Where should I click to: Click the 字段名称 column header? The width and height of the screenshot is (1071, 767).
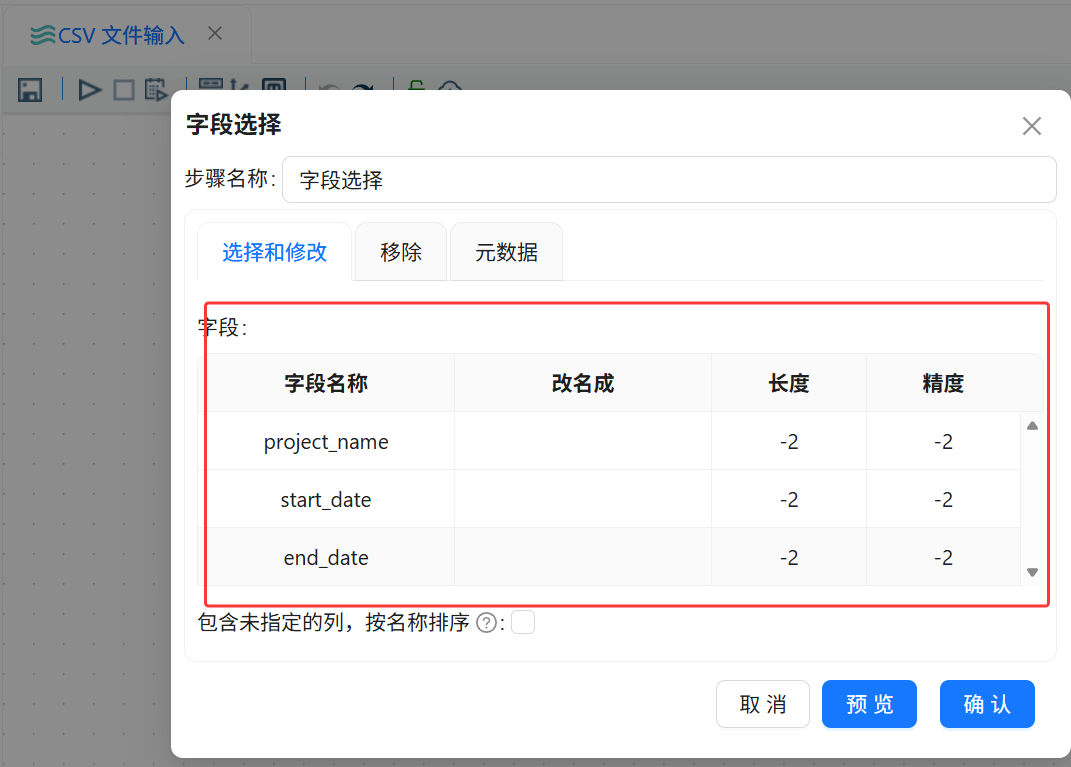pyautogui.click(x=326, y=383)
